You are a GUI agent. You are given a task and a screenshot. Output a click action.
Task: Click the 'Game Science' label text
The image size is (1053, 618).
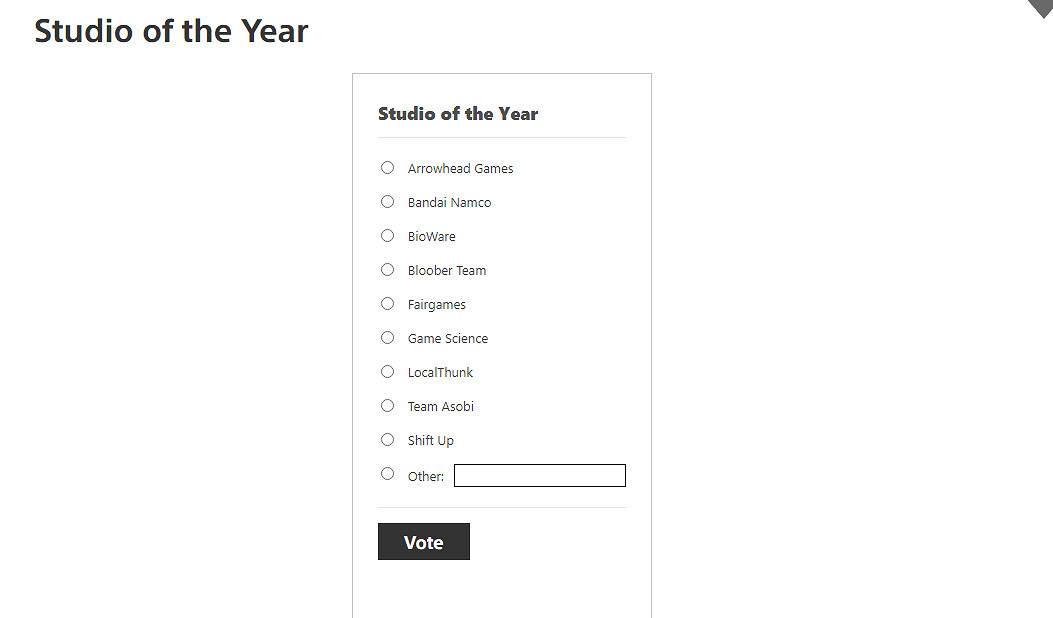click(x=447, y=339)
